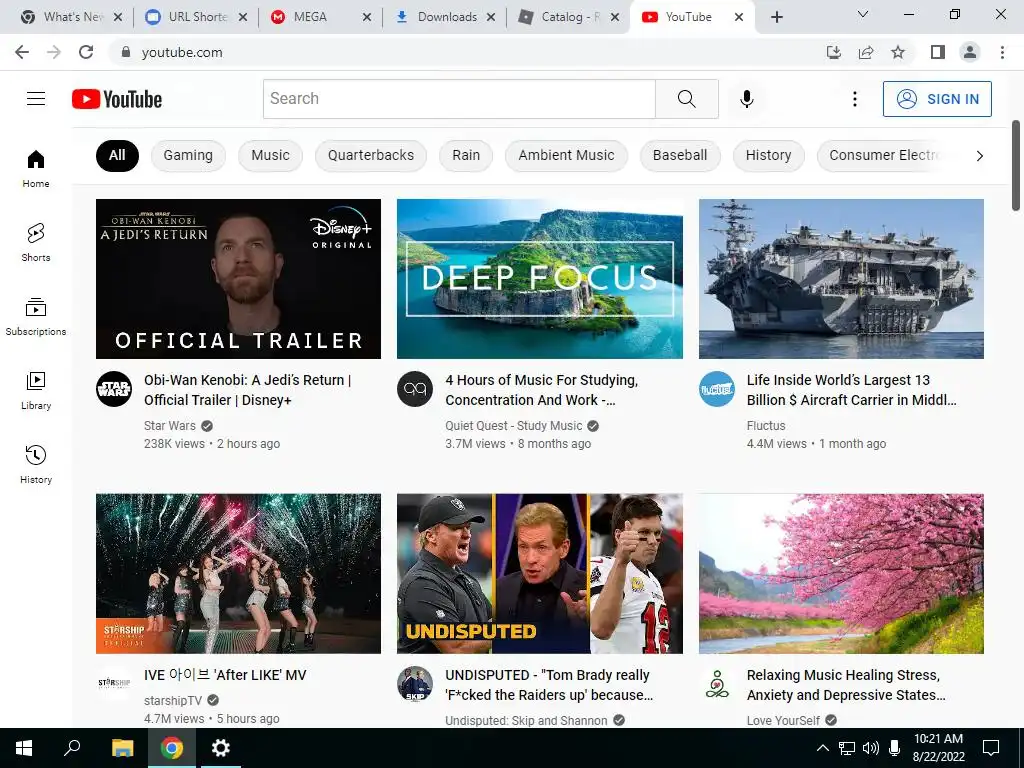Open Life Inside World's Largest Aircraft Carrier title
This screenshot has width=1024, height=768.
coord(852,390)
